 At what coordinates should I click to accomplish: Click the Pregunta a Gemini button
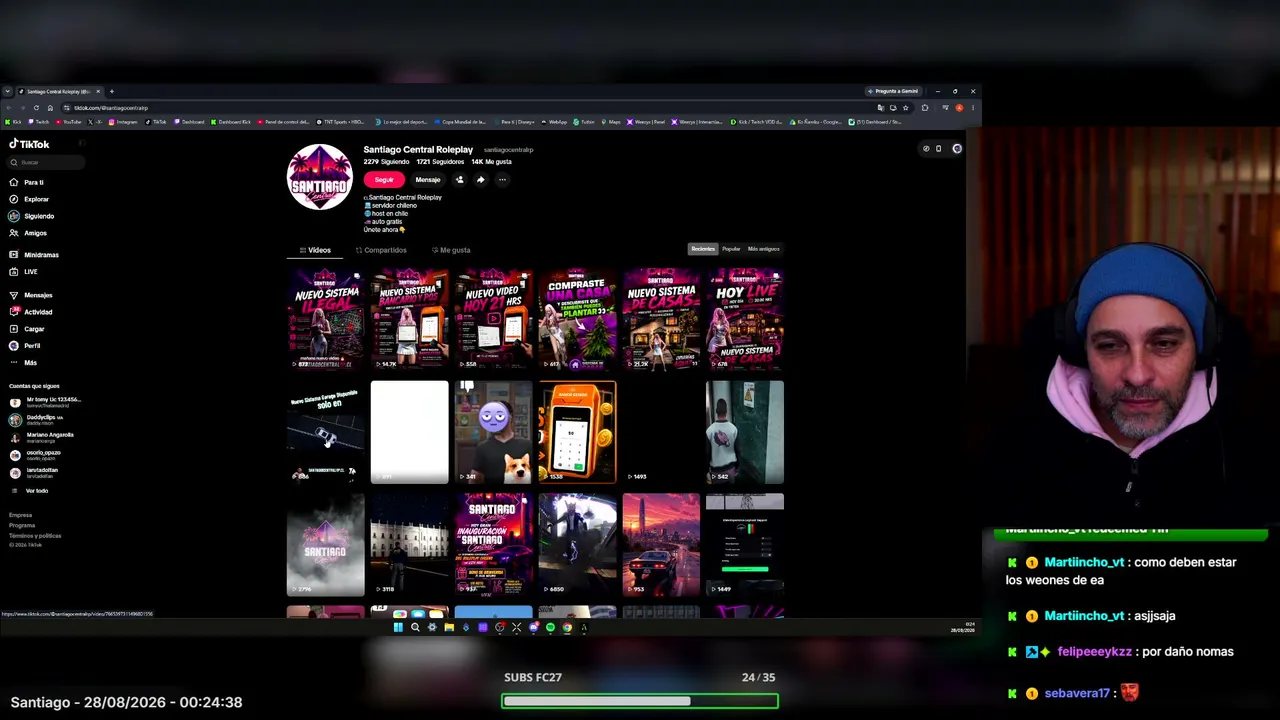click(x=893, y=91)
